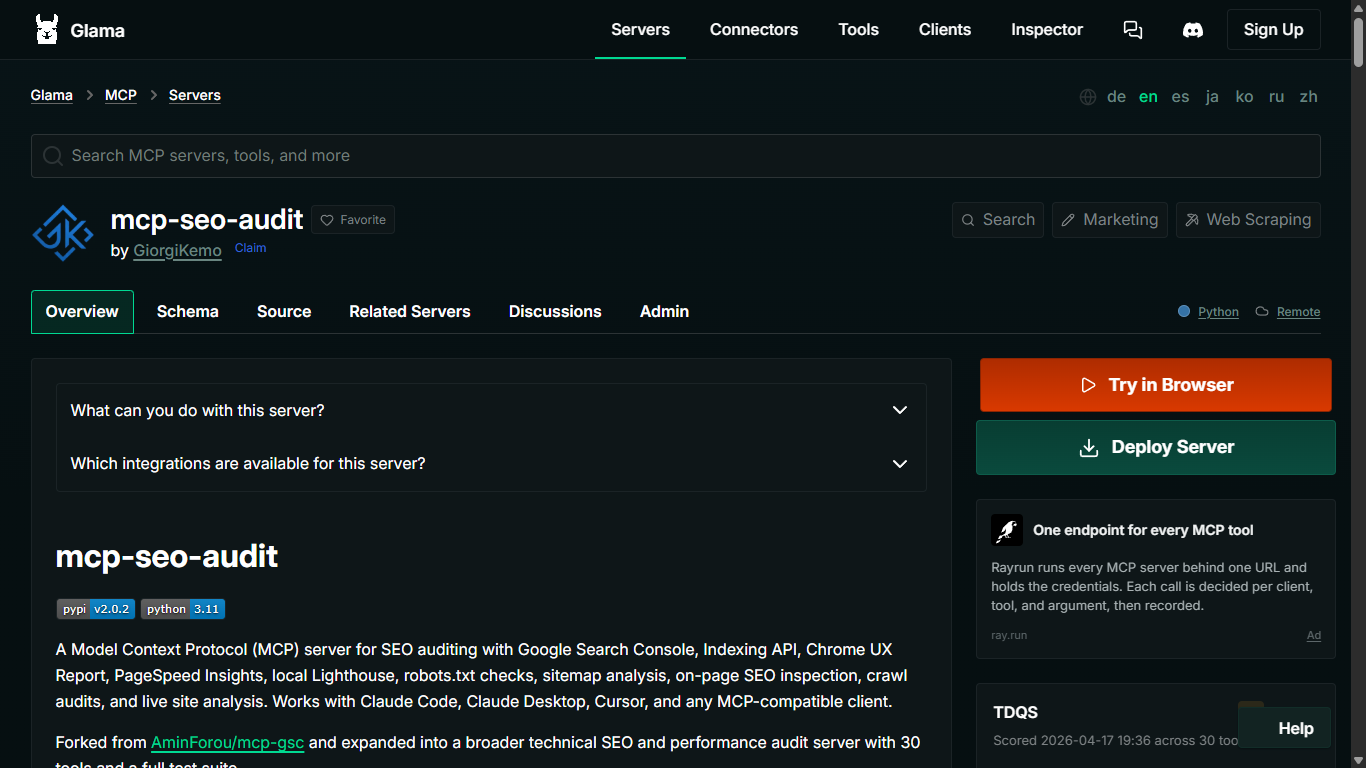Image resolution: width=1366 pixels, height=768 pixels.
Task: Open the Tools nav item
Action: (858, 30)
